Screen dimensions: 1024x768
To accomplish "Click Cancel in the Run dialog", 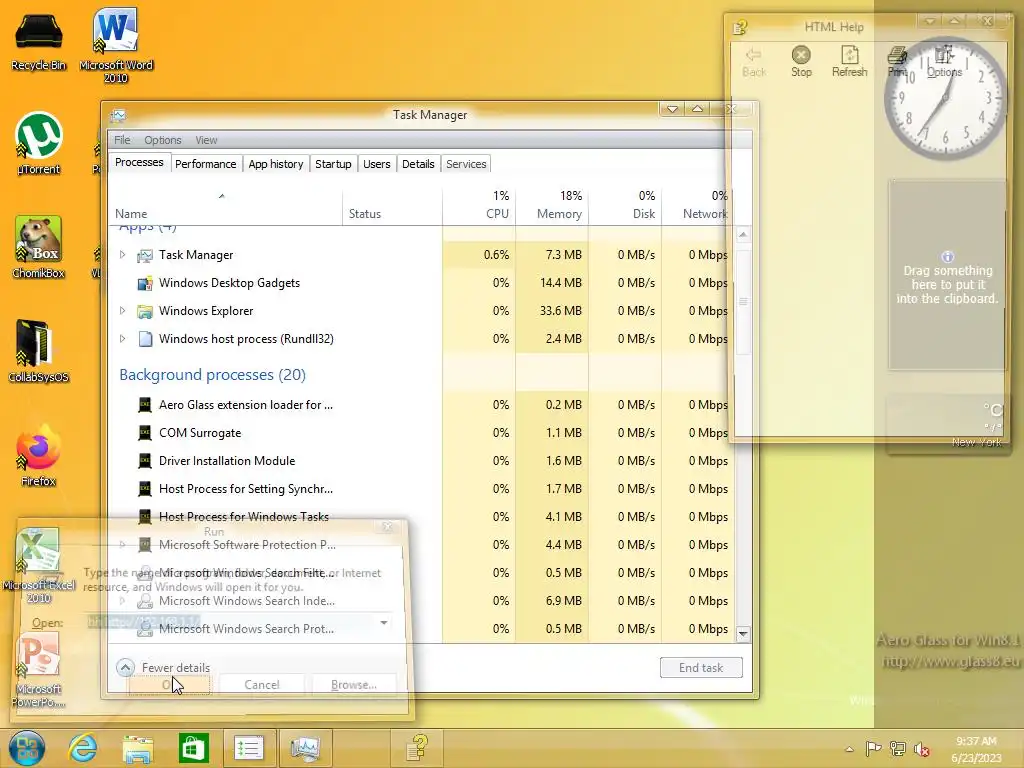I will coord(262,684).
